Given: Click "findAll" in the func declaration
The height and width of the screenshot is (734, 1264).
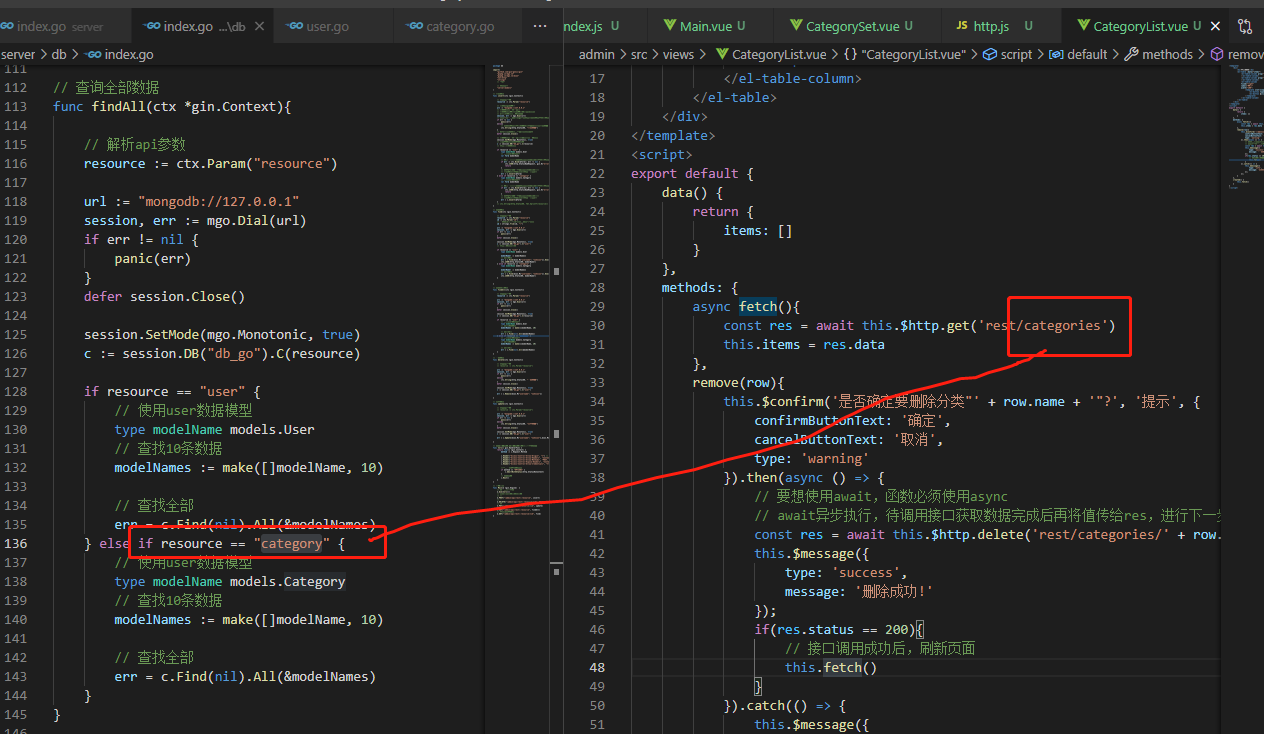Looking at the screenshot, I should pyautogui.click(x=118, y=106).
